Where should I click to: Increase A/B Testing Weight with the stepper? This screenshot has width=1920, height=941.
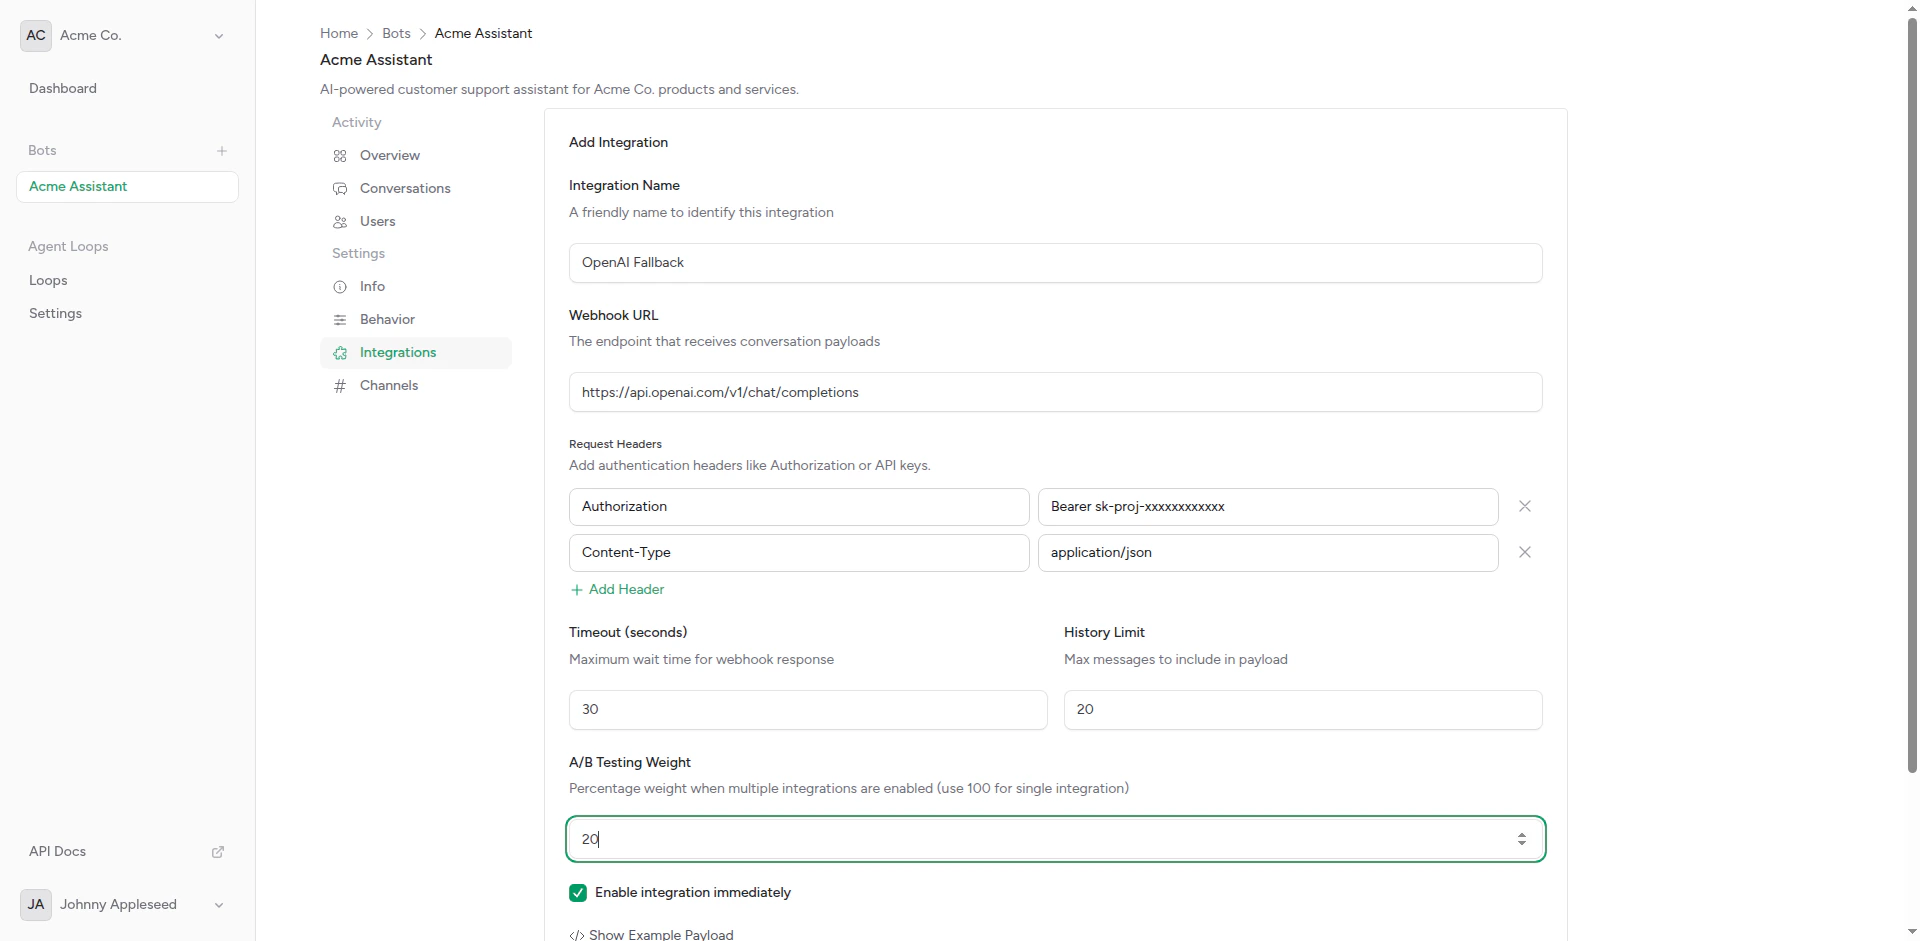pos(1522,833)
